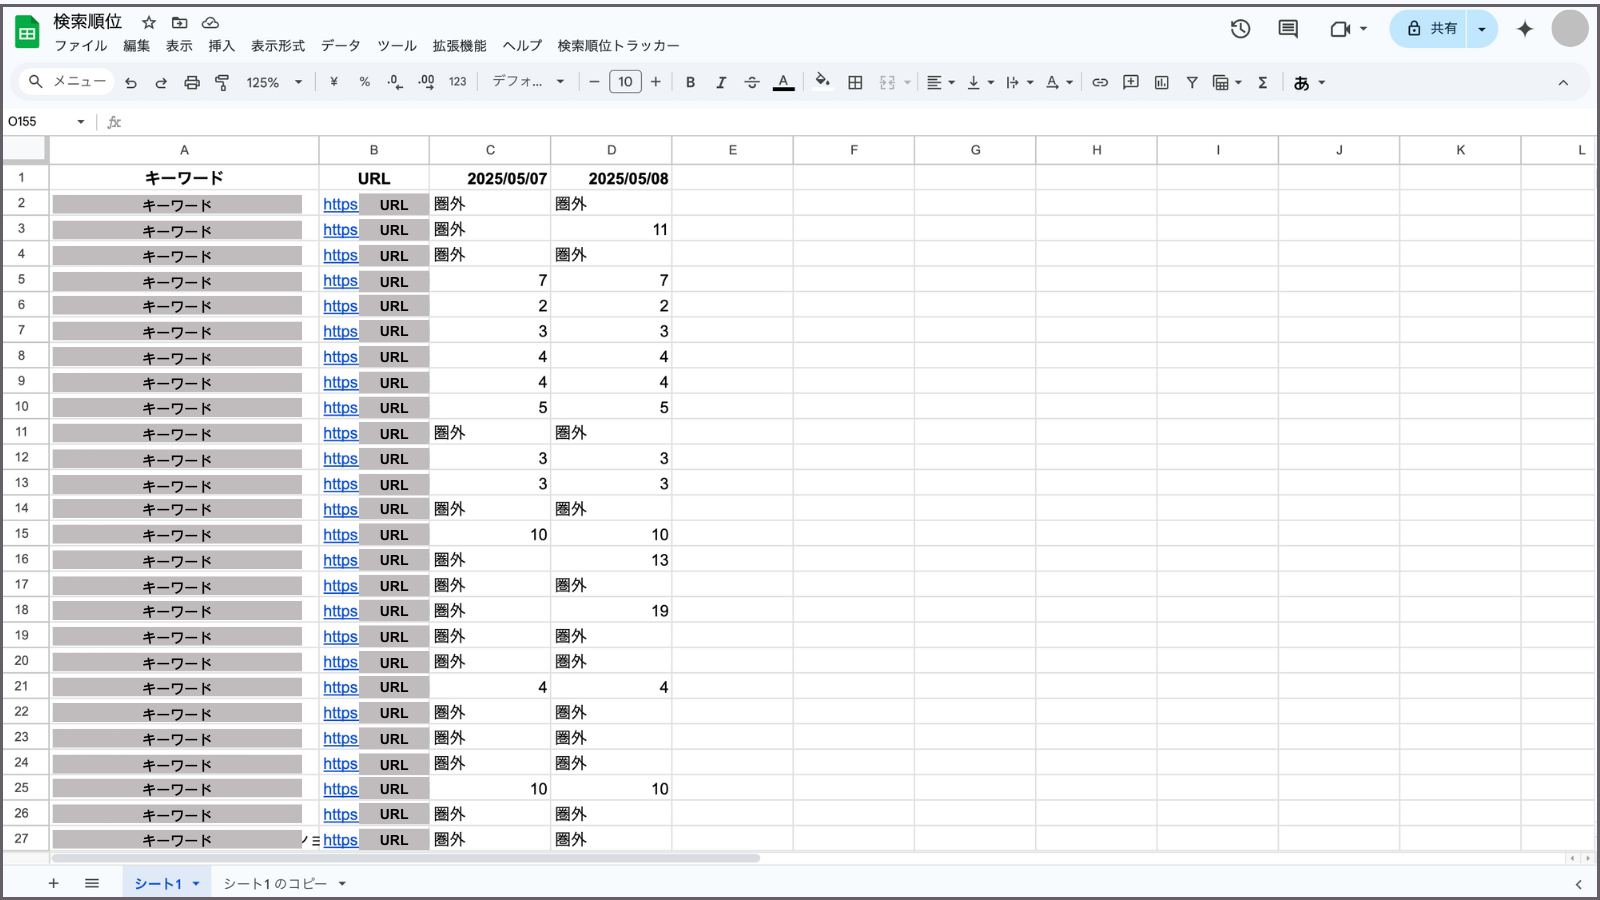Open the borders tool
This screenshot has width=1600, height=900.
(855, 82)
